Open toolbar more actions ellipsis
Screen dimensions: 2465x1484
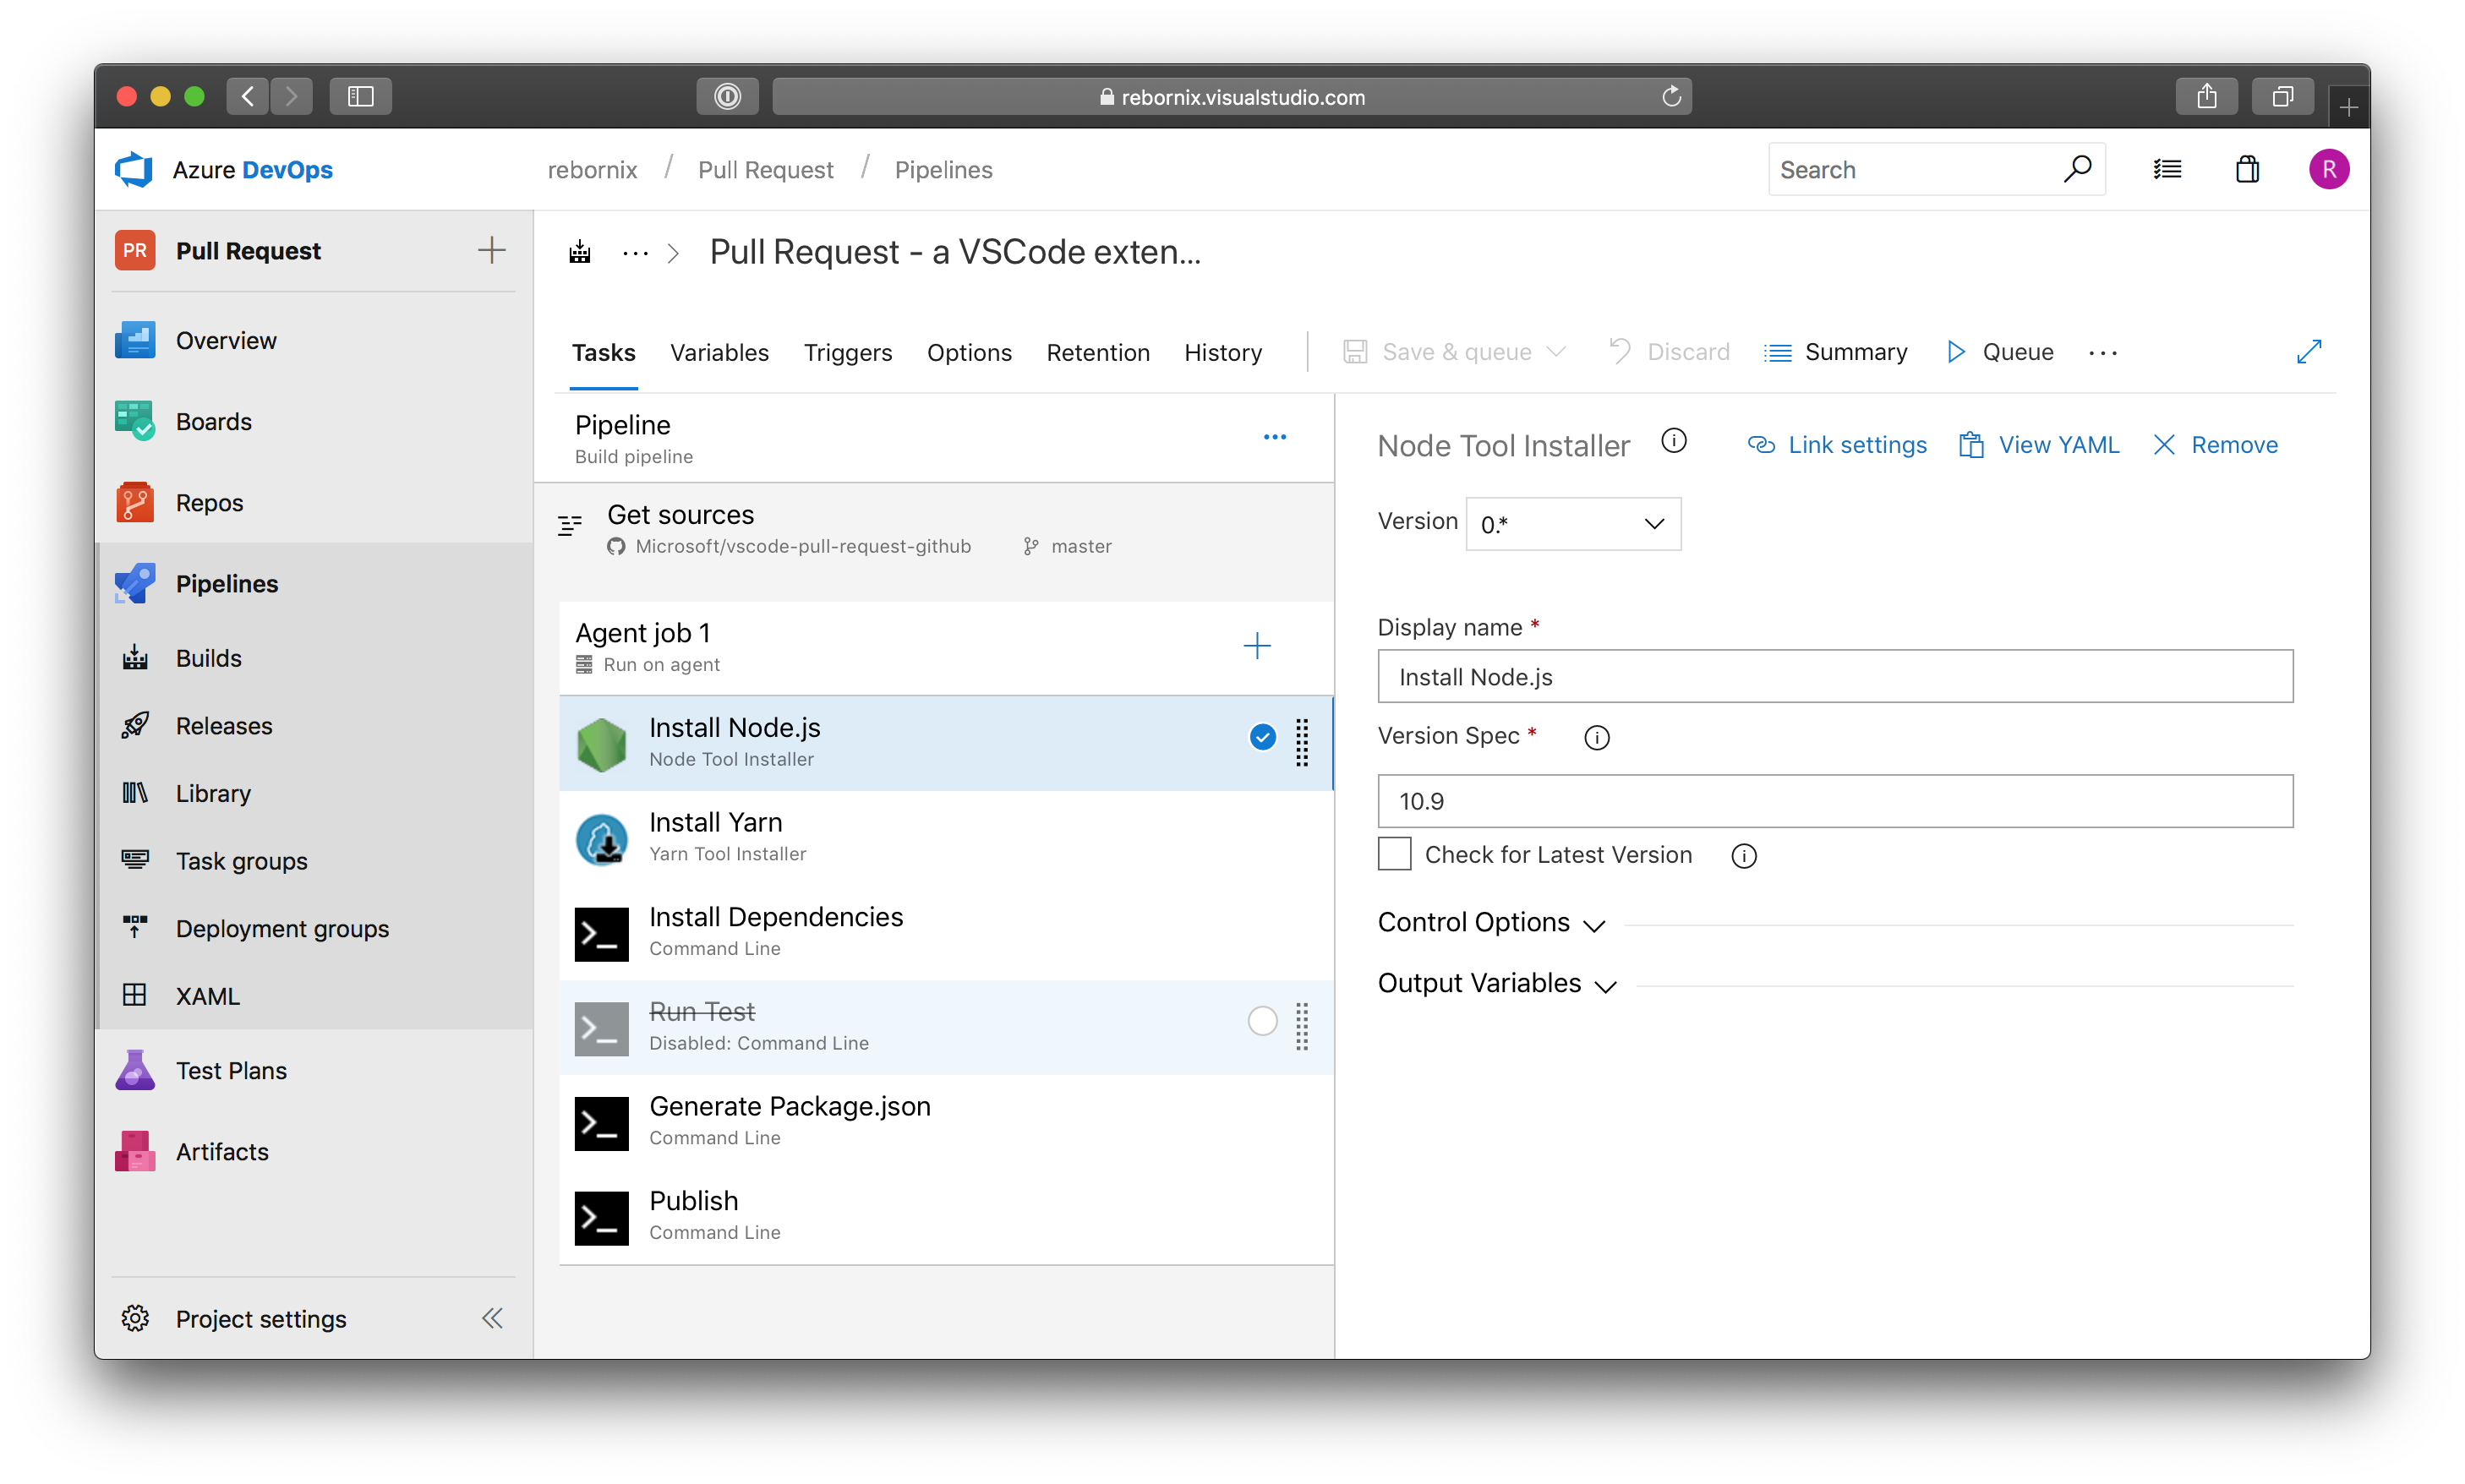(2102, 352)
